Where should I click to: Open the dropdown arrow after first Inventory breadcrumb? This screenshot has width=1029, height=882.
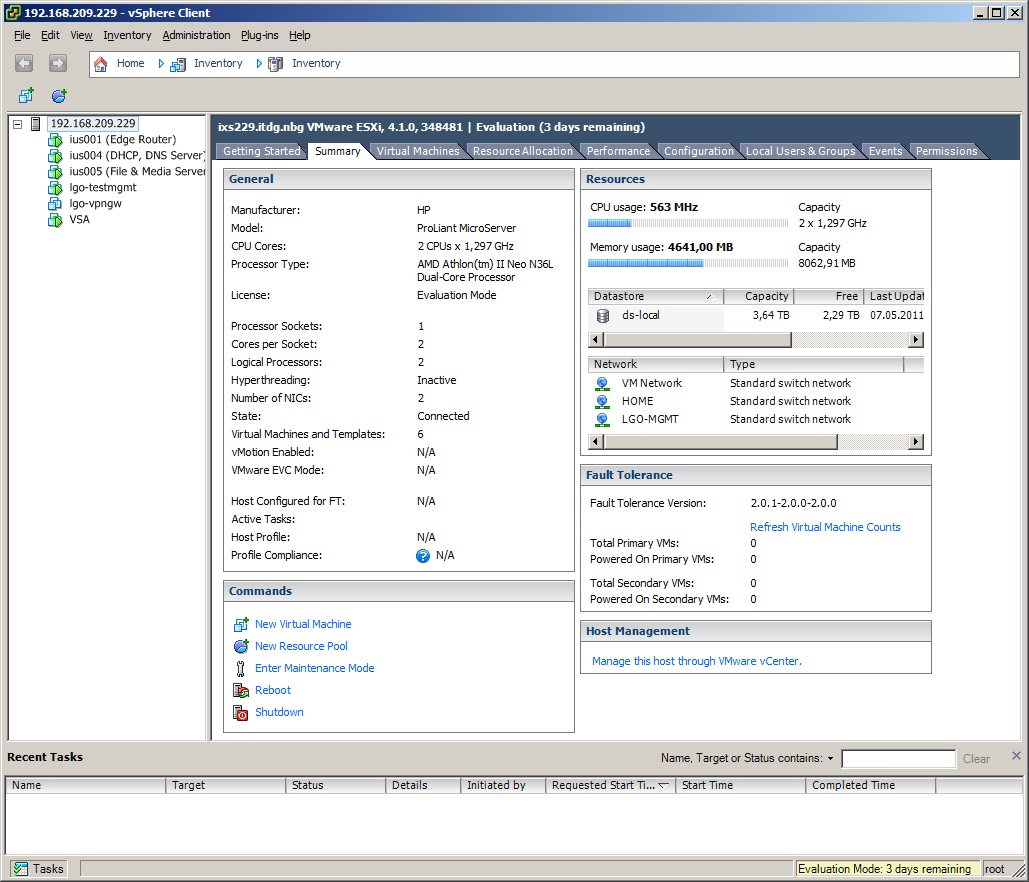(259, 64)
